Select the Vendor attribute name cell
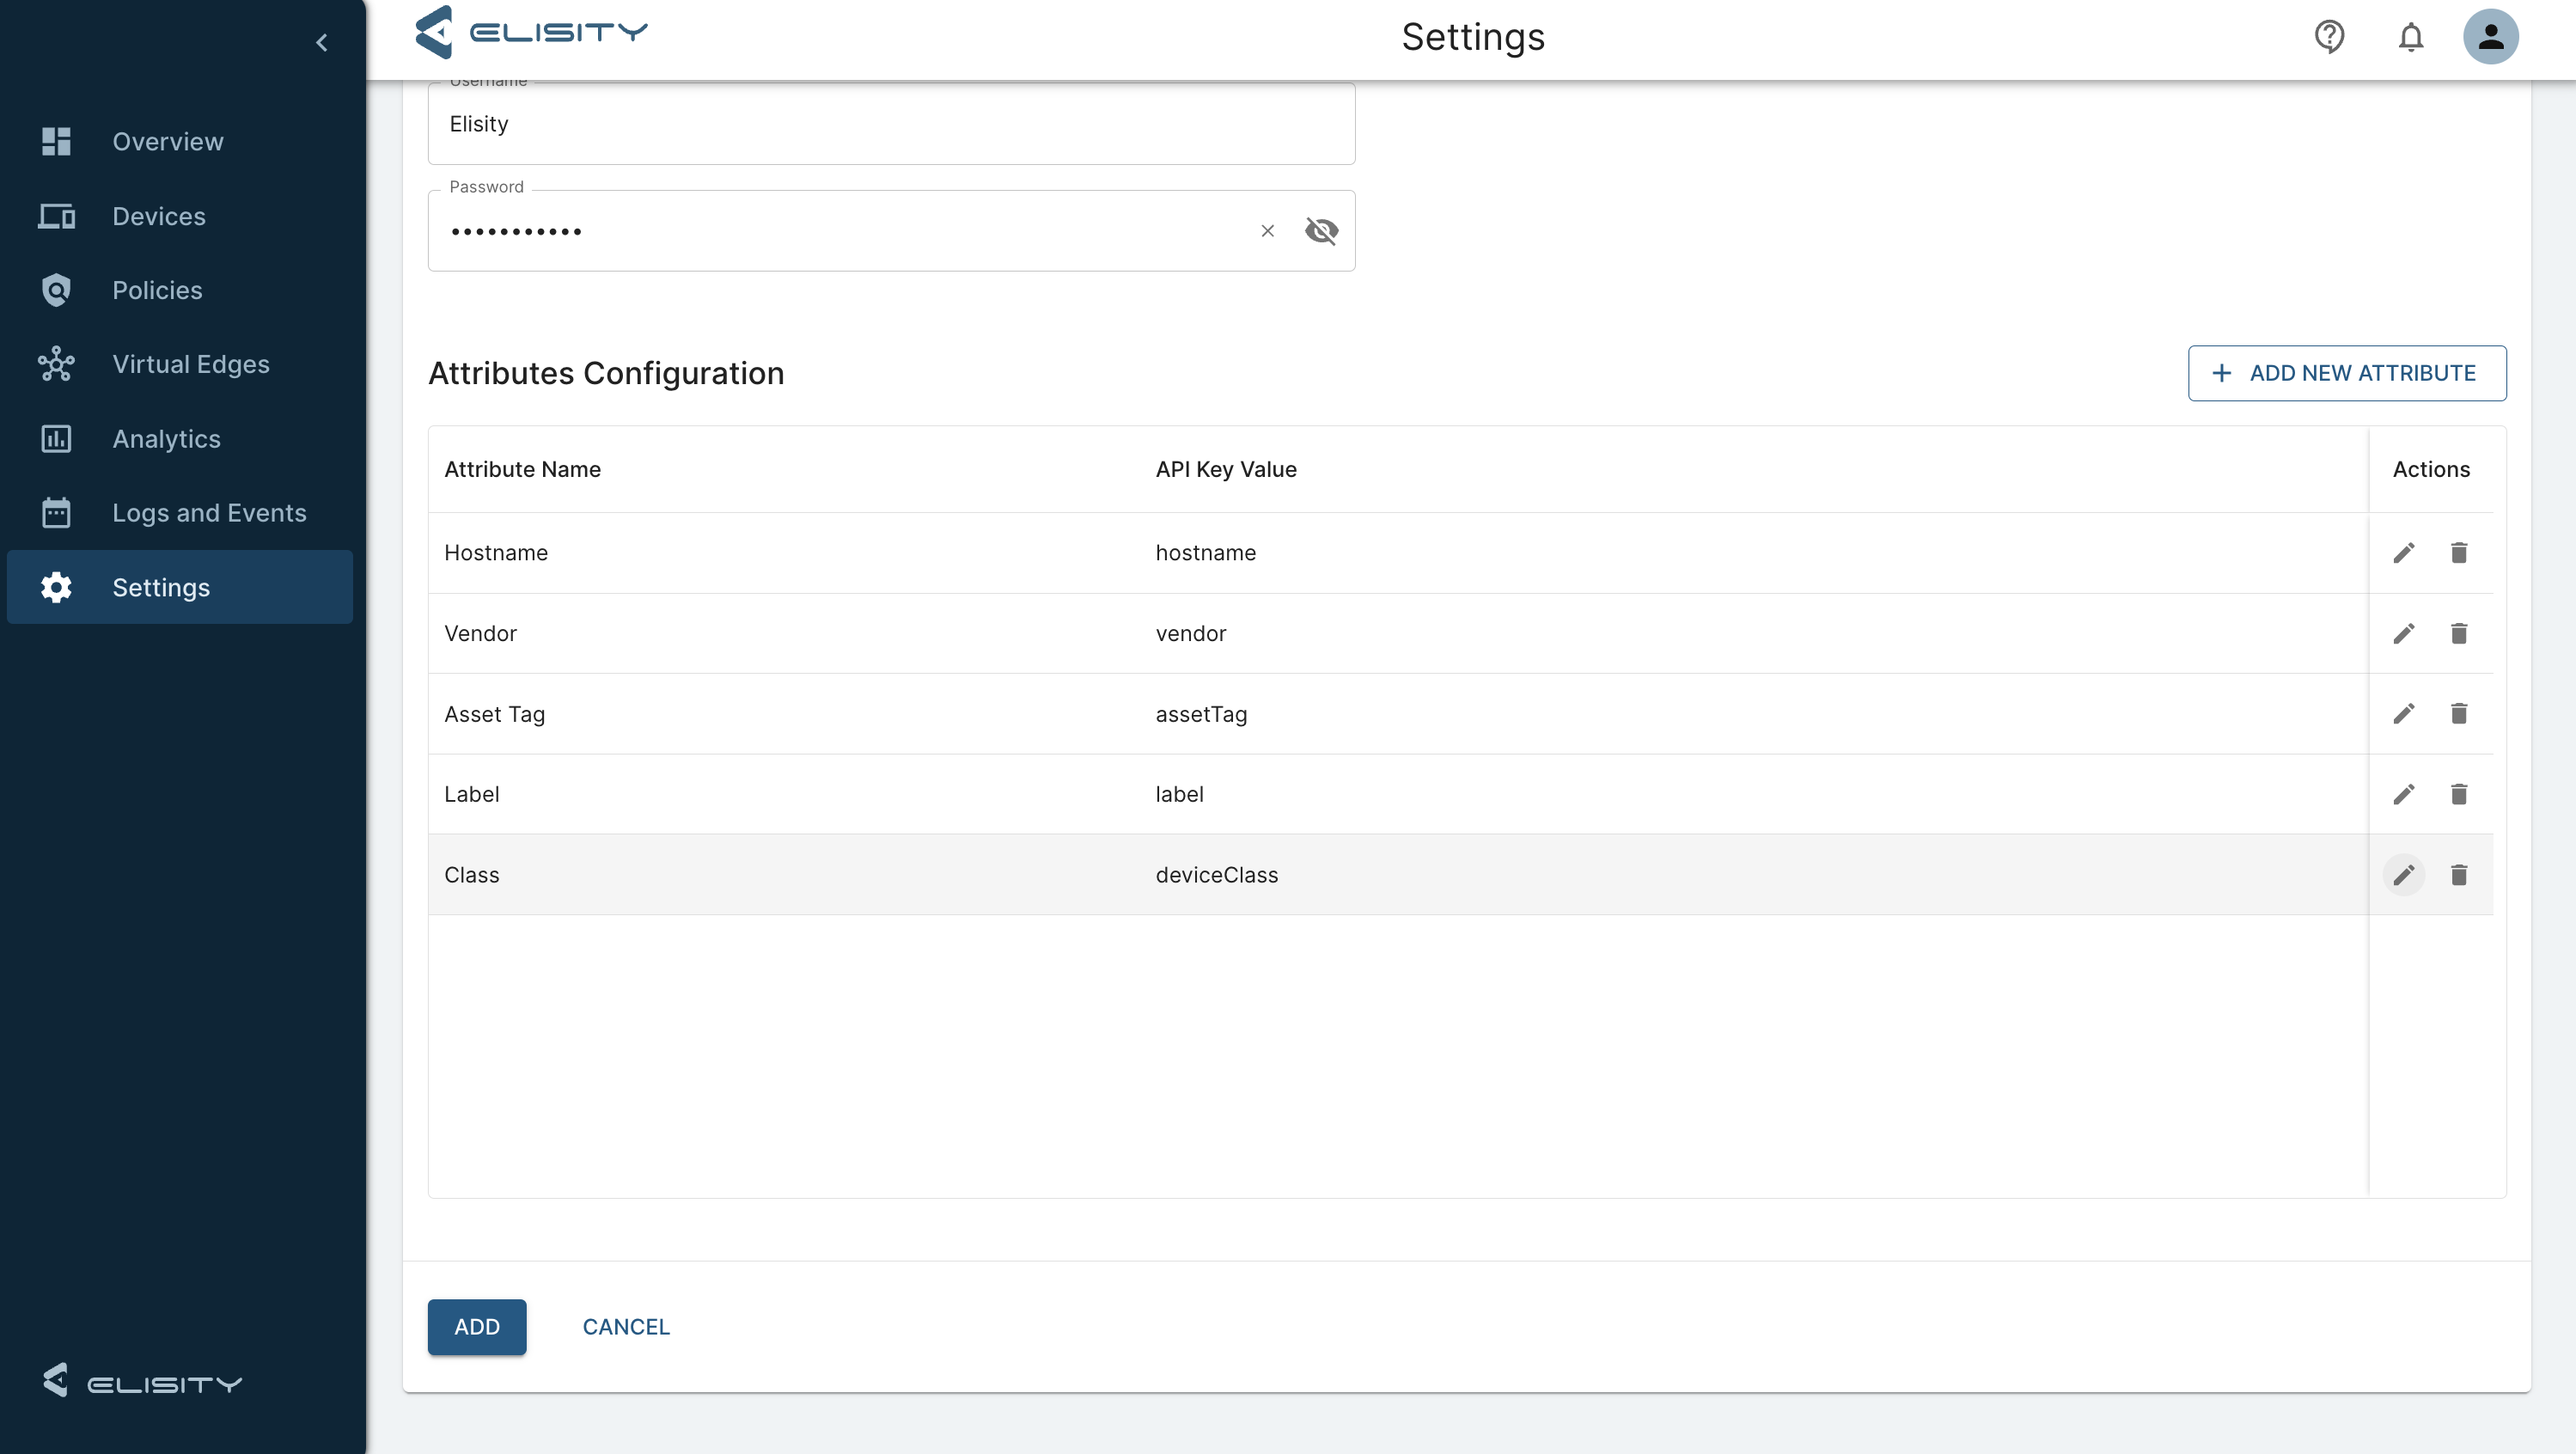2576x1454 pixels. pos(480,634)
